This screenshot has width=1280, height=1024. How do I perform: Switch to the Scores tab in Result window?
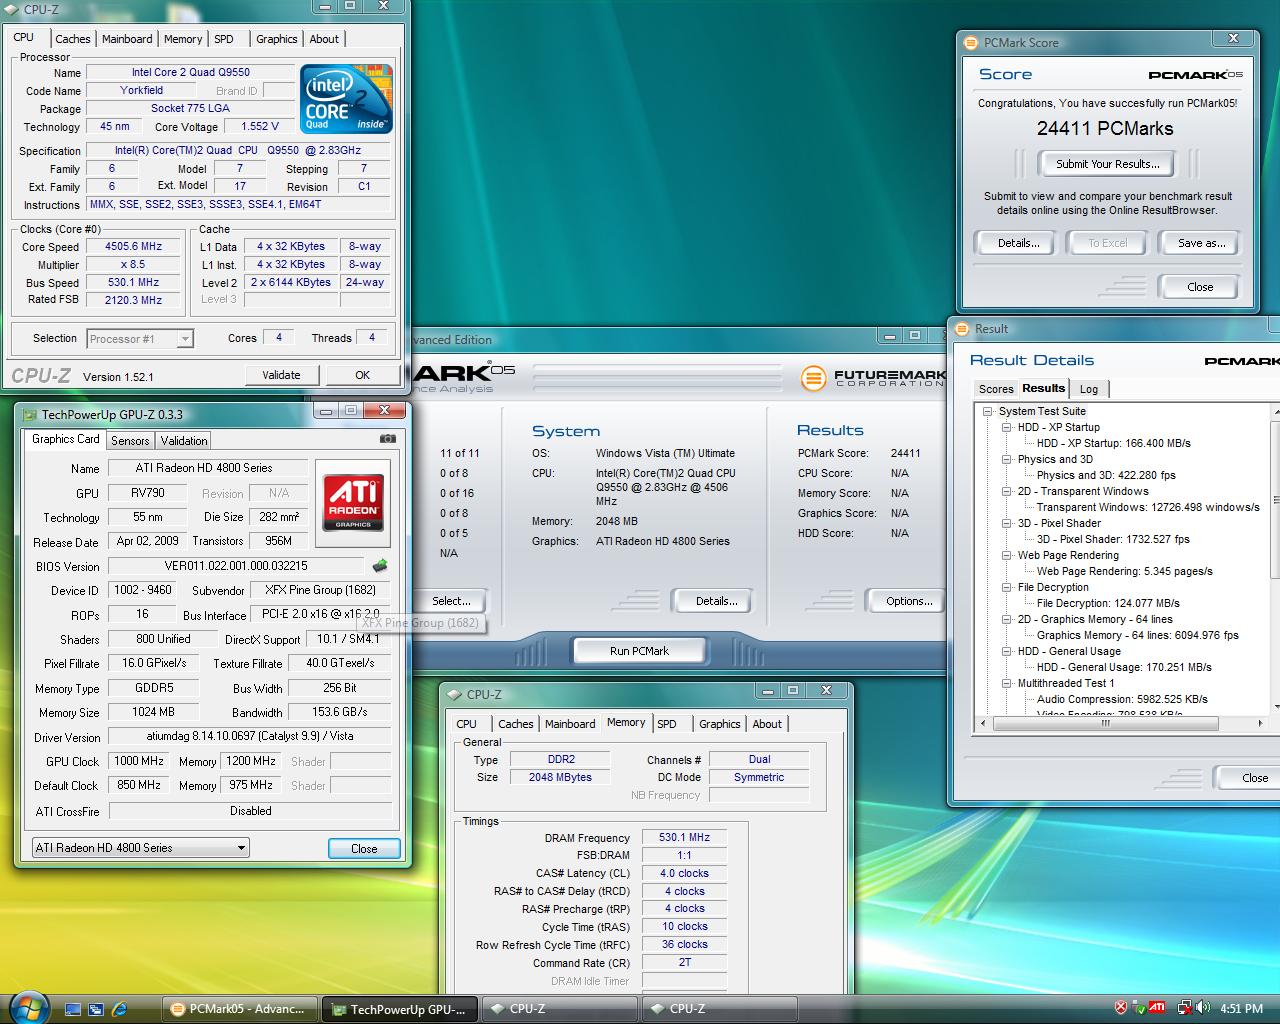(x=996, y=389)
